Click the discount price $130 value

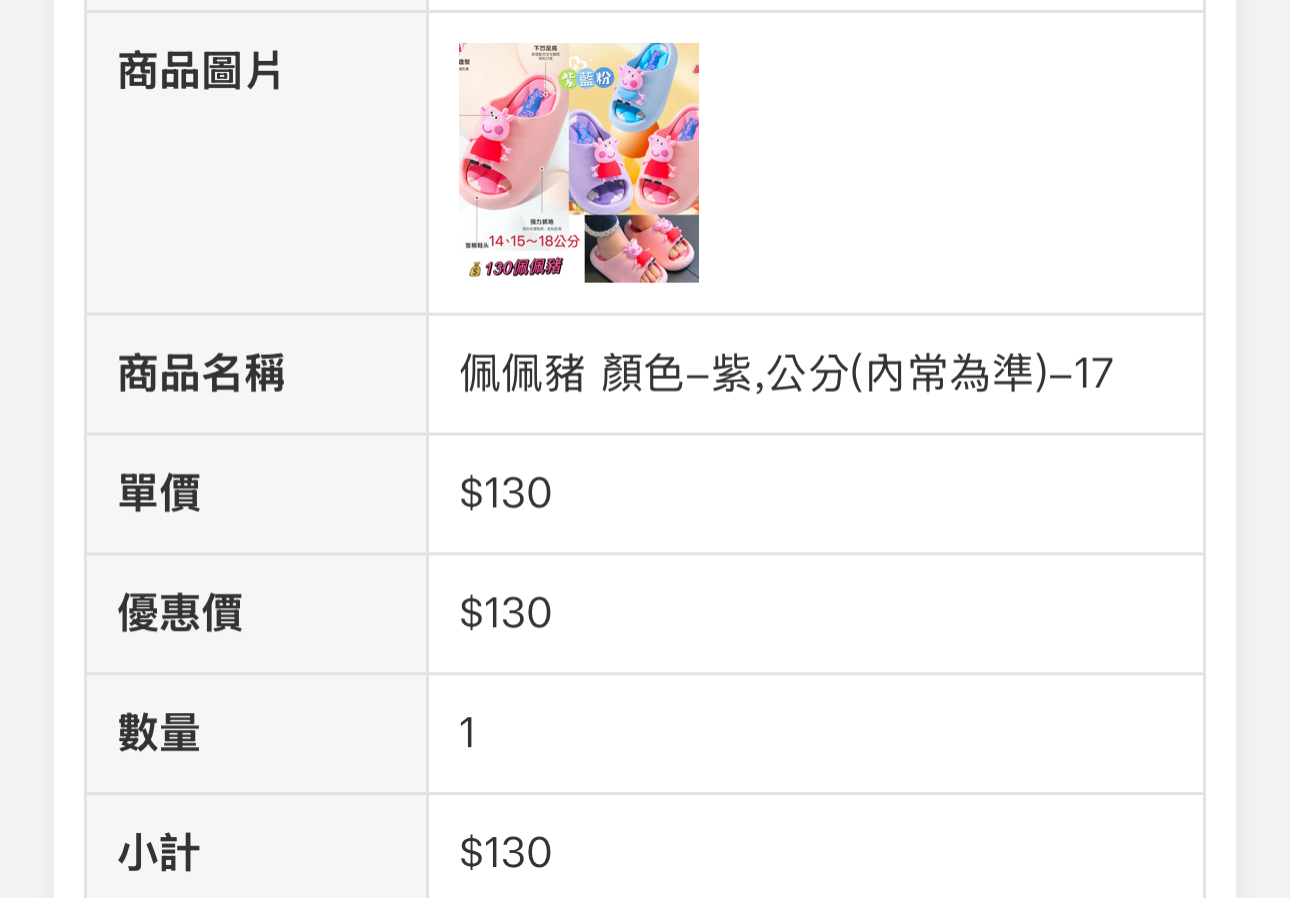[506, 613]
